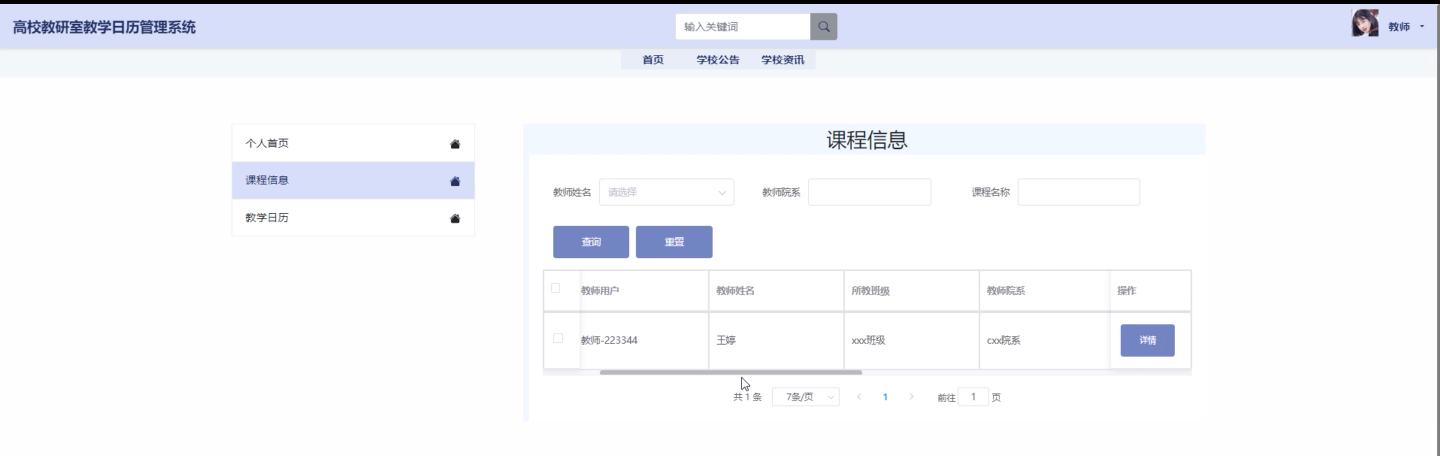
Task: Go to the 首页 nav tab
Action: tap(652, 60)
